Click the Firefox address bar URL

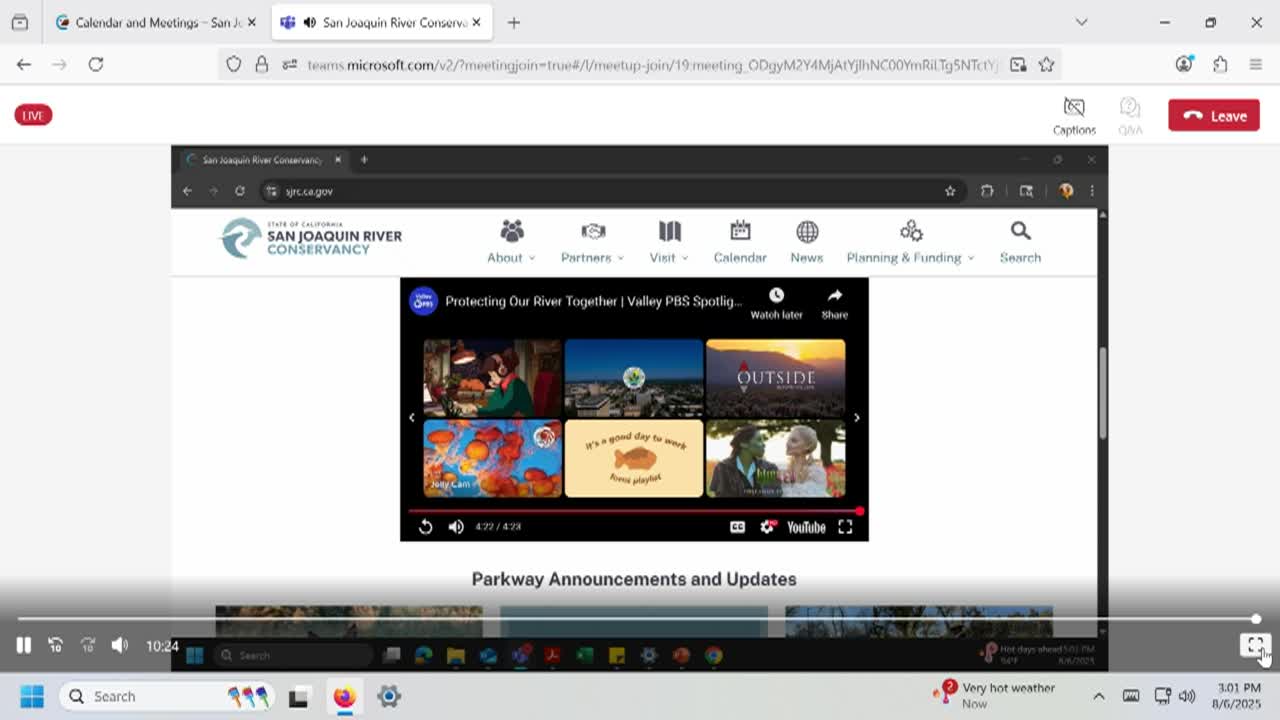tap(652, 65)
